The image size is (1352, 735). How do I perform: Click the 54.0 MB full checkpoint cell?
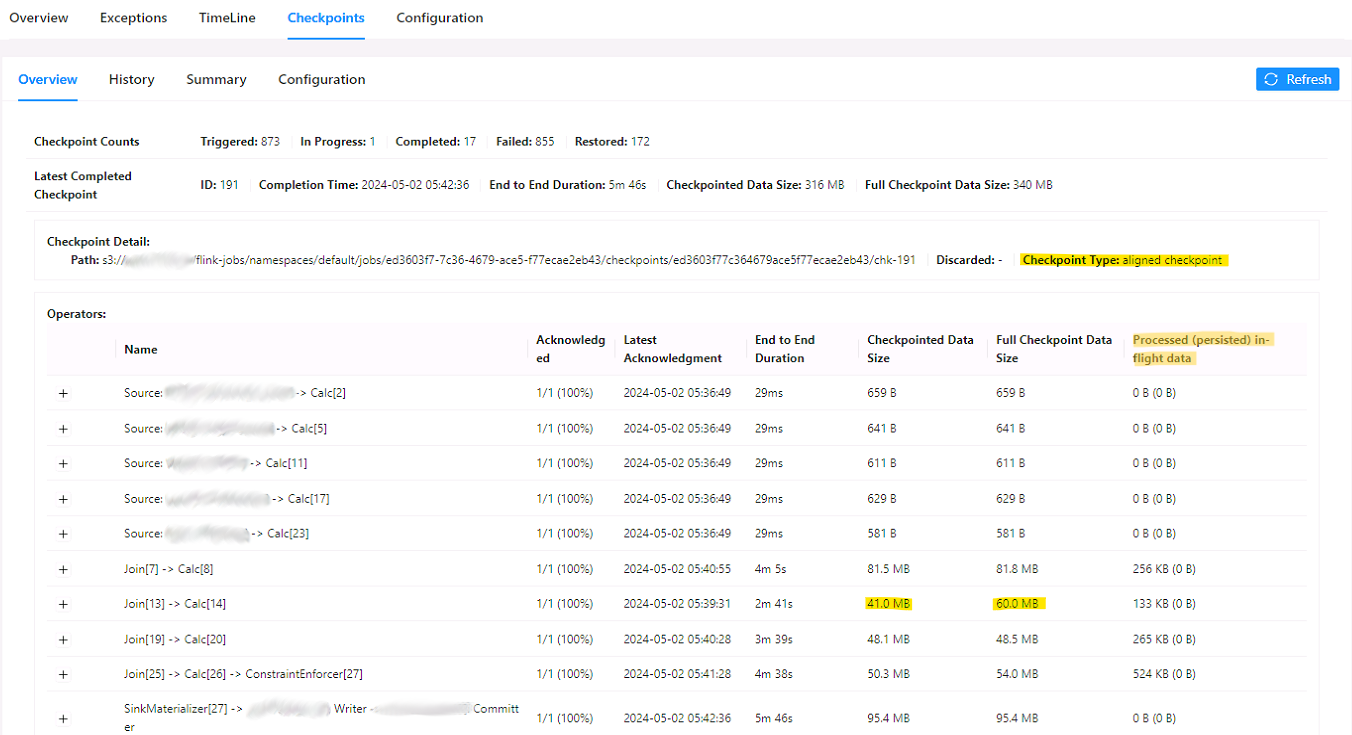tap(1017, 674)
